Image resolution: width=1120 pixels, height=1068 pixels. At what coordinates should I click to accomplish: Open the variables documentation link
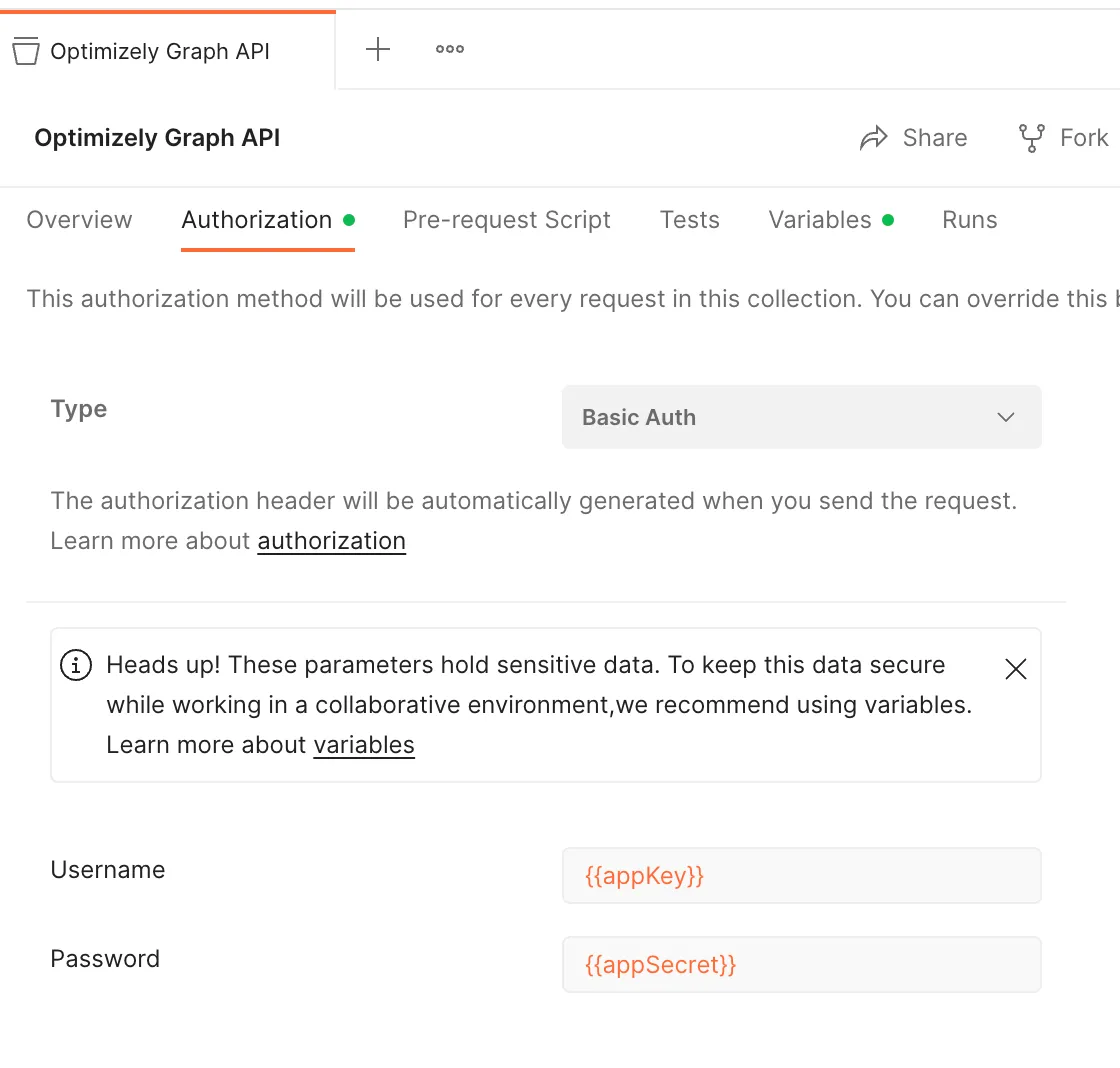pos(364,745)
